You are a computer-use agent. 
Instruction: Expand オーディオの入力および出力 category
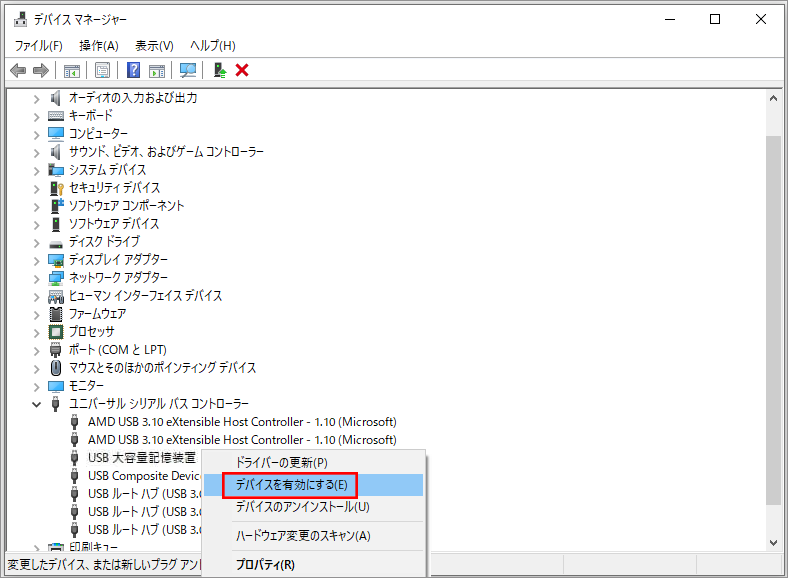(36, 99)
